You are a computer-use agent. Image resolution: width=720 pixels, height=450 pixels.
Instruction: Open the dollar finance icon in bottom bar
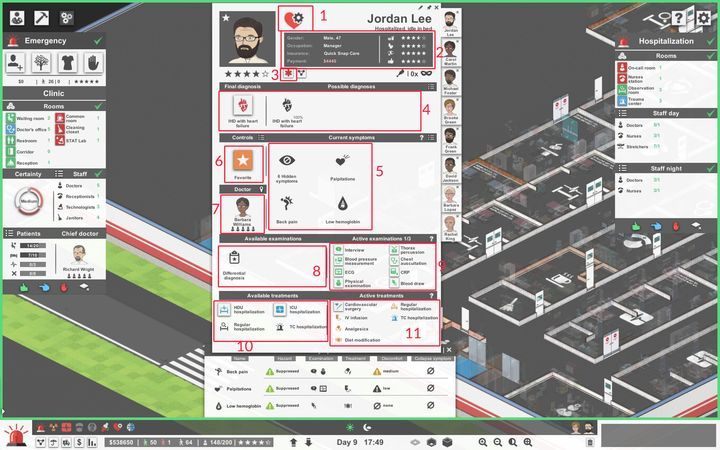79,442
